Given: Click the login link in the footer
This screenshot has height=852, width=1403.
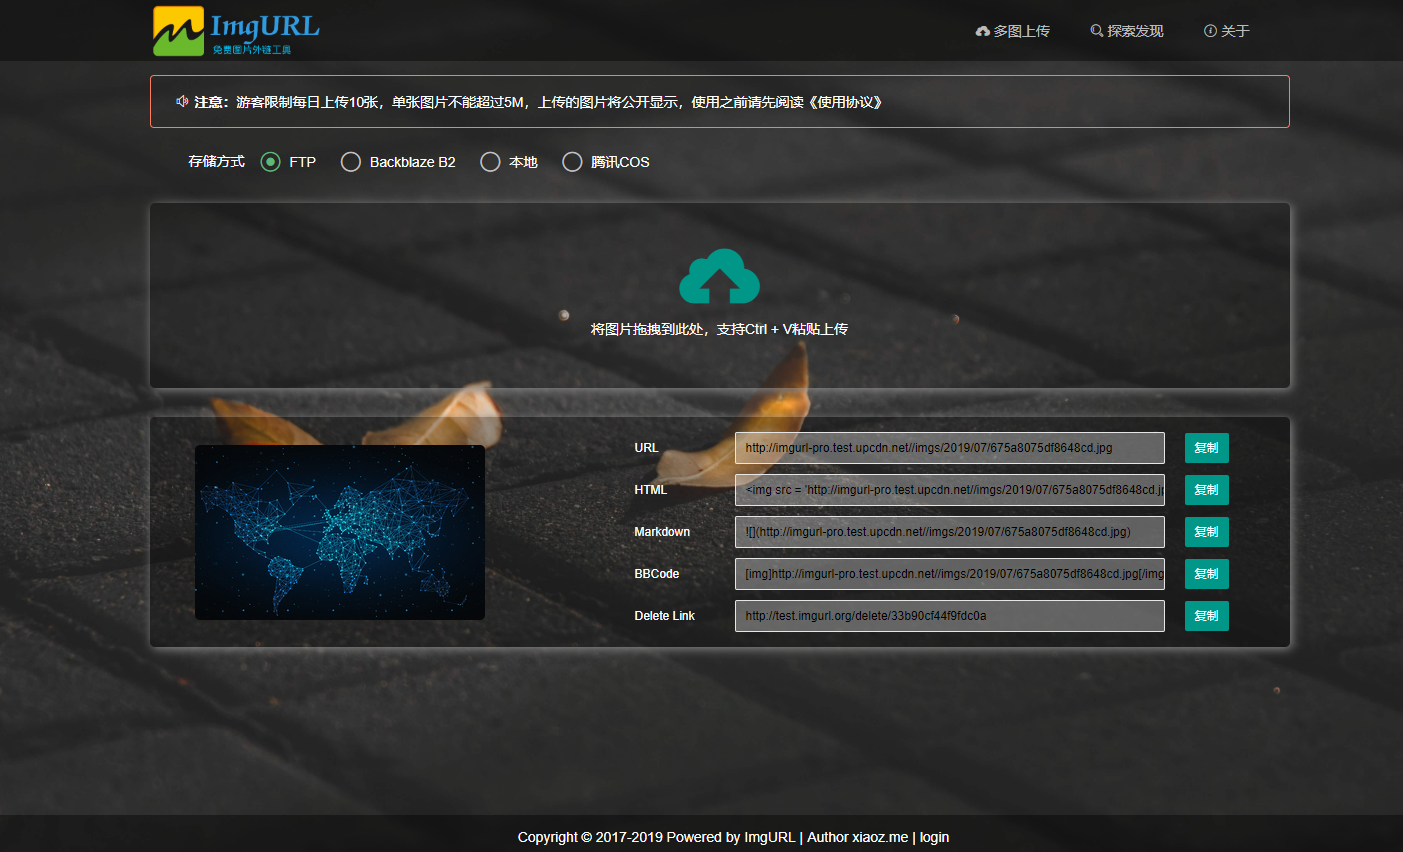Looking at the screenshot, I should coord(934,837).
